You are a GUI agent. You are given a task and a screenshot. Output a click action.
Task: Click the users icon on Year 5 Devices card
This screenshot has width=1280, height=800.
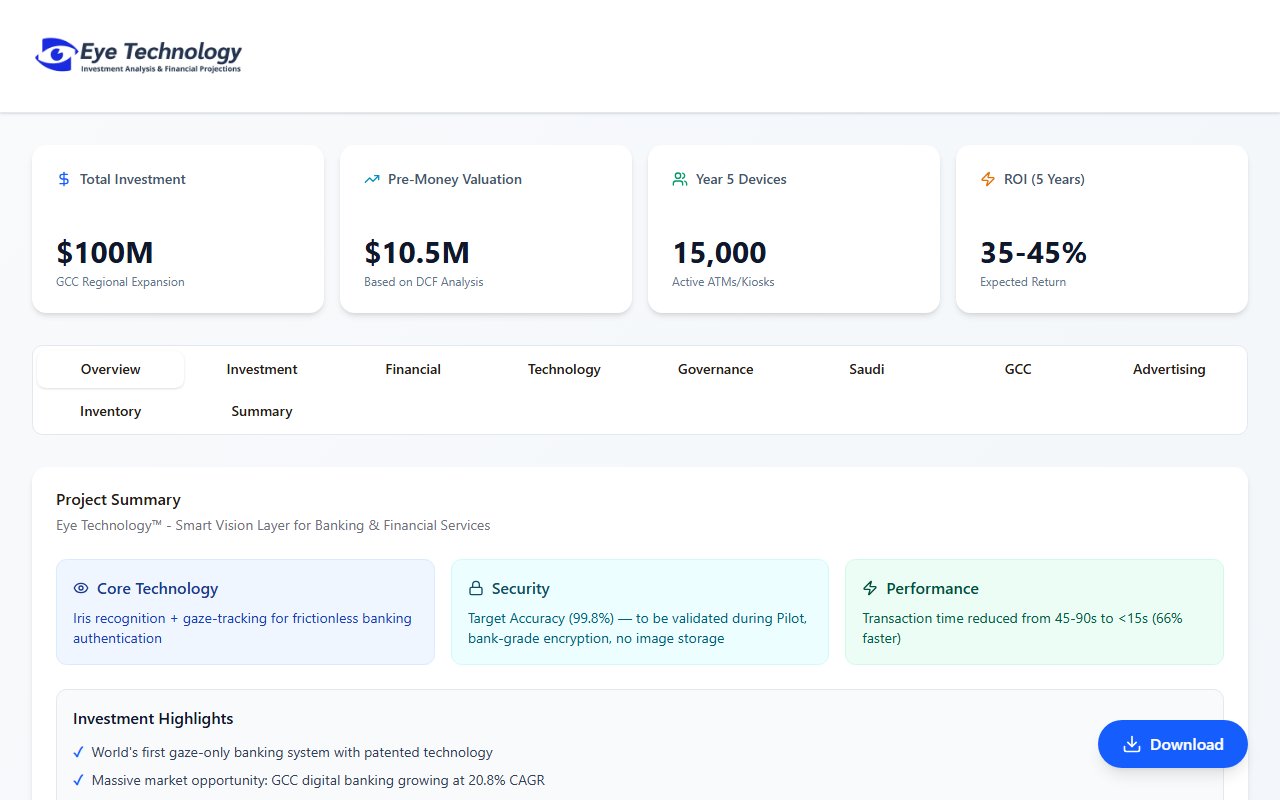tap(679, 179)
